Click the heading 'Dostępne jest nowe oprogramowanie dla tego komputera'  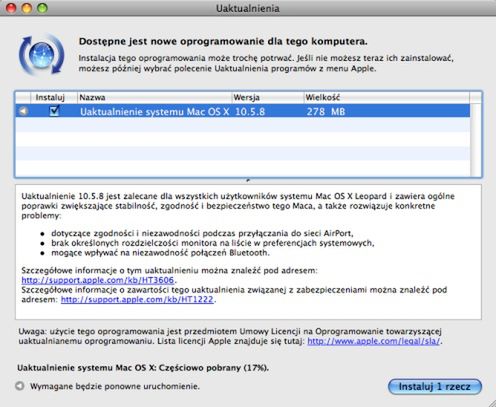(223, 42)
